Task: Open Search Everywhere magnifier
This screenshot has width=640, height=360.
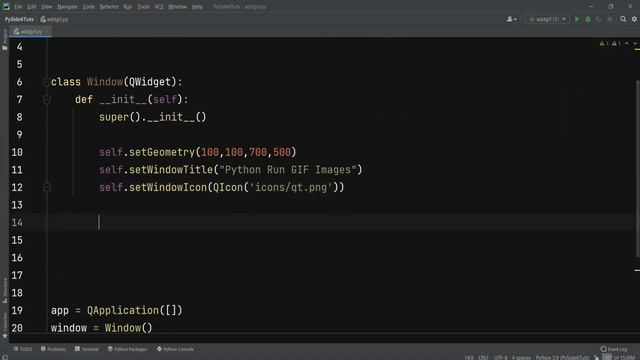Action: [x=623, y=19]
